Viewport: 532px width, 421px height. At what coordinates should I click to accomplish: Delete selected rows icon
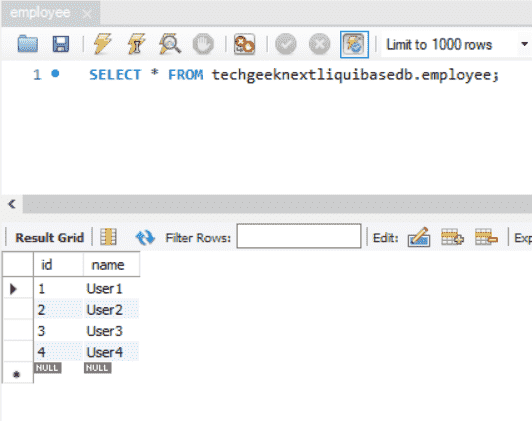tap(486, 237)
